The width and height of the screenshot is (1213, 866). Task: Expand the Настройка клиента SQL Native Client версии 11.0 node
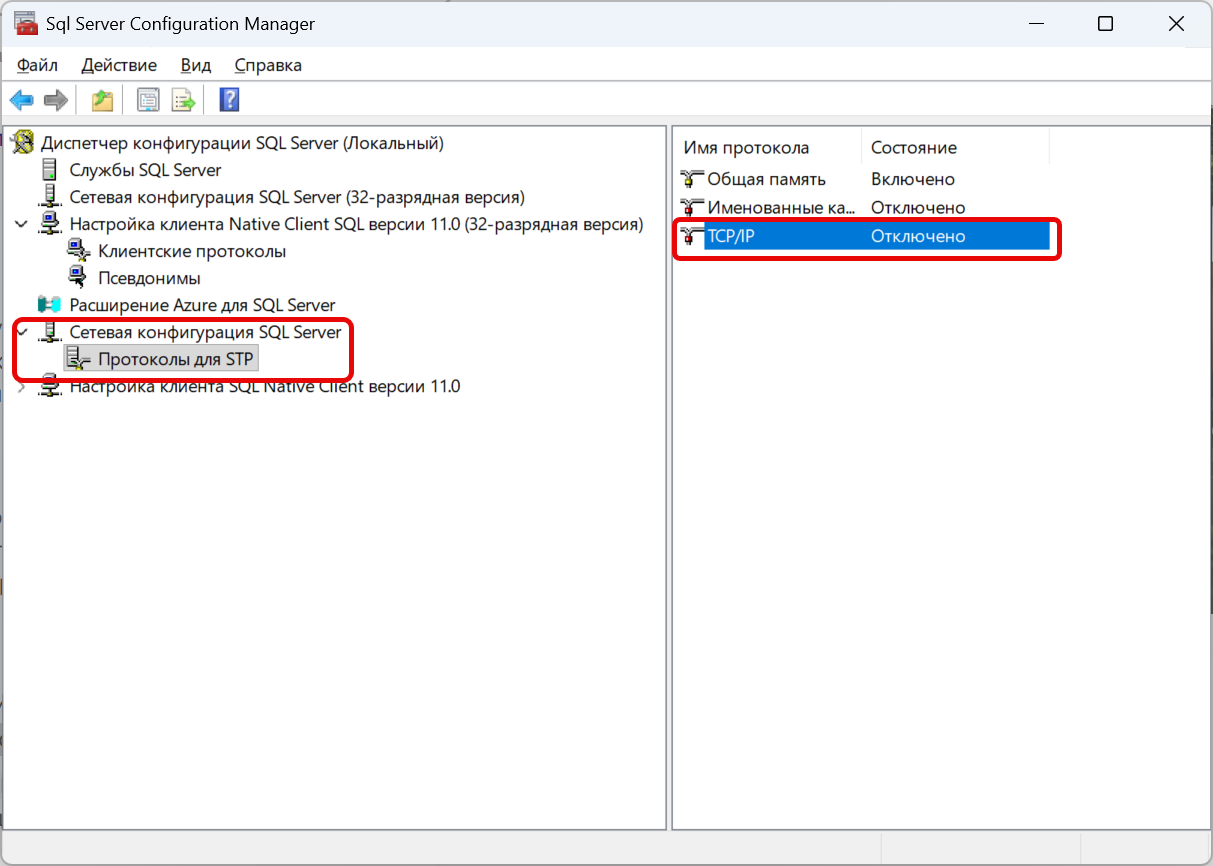[21, 387]
